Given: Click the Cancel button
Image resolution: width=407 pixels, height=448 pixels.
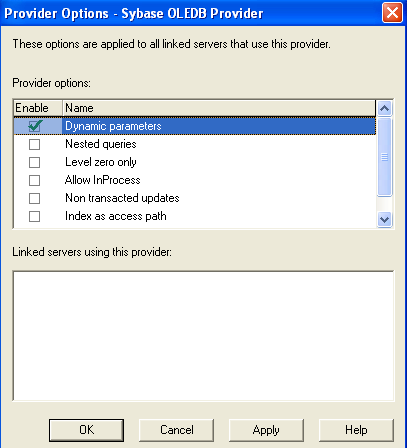Looking at the screenshot, I should (x=176, y=430).
